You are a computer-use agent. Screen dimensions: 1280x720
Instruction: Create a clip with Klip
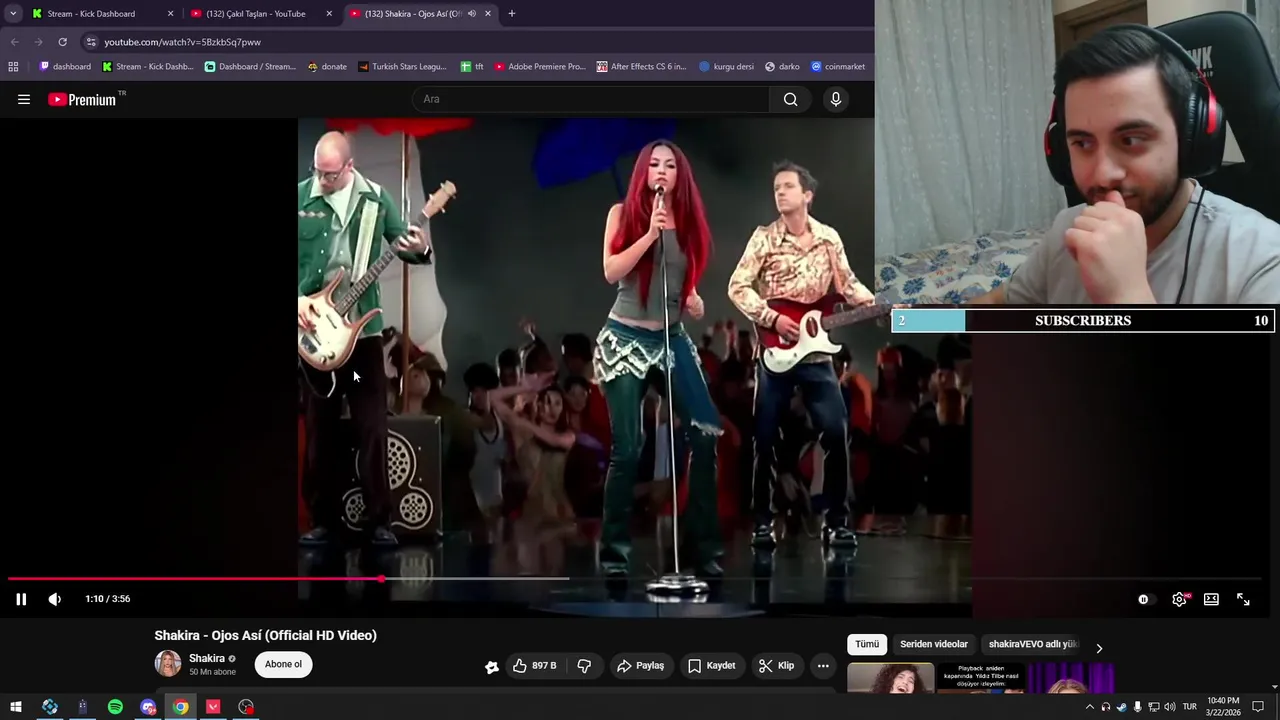(x=776, y=666)
